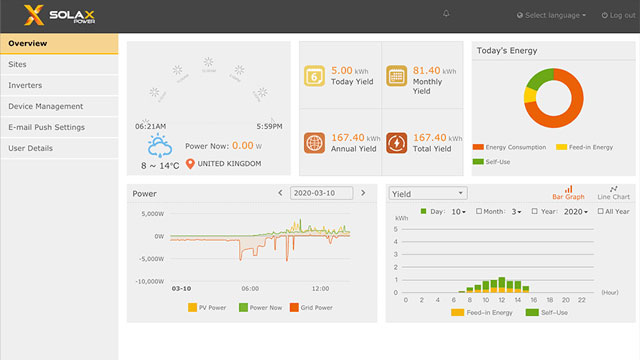Click the 167.40 kWh Annual Yield value
The image size is (640, 360).
tap(356, 138)
